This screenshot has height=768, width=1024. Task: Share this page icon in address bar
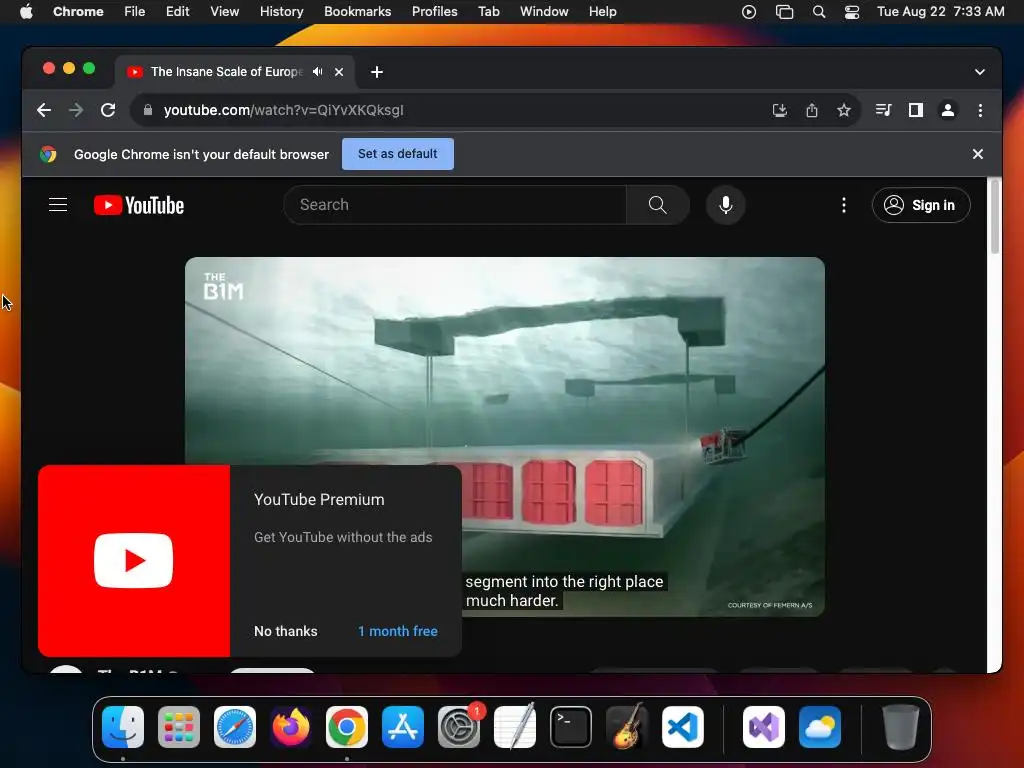point(812,110)
